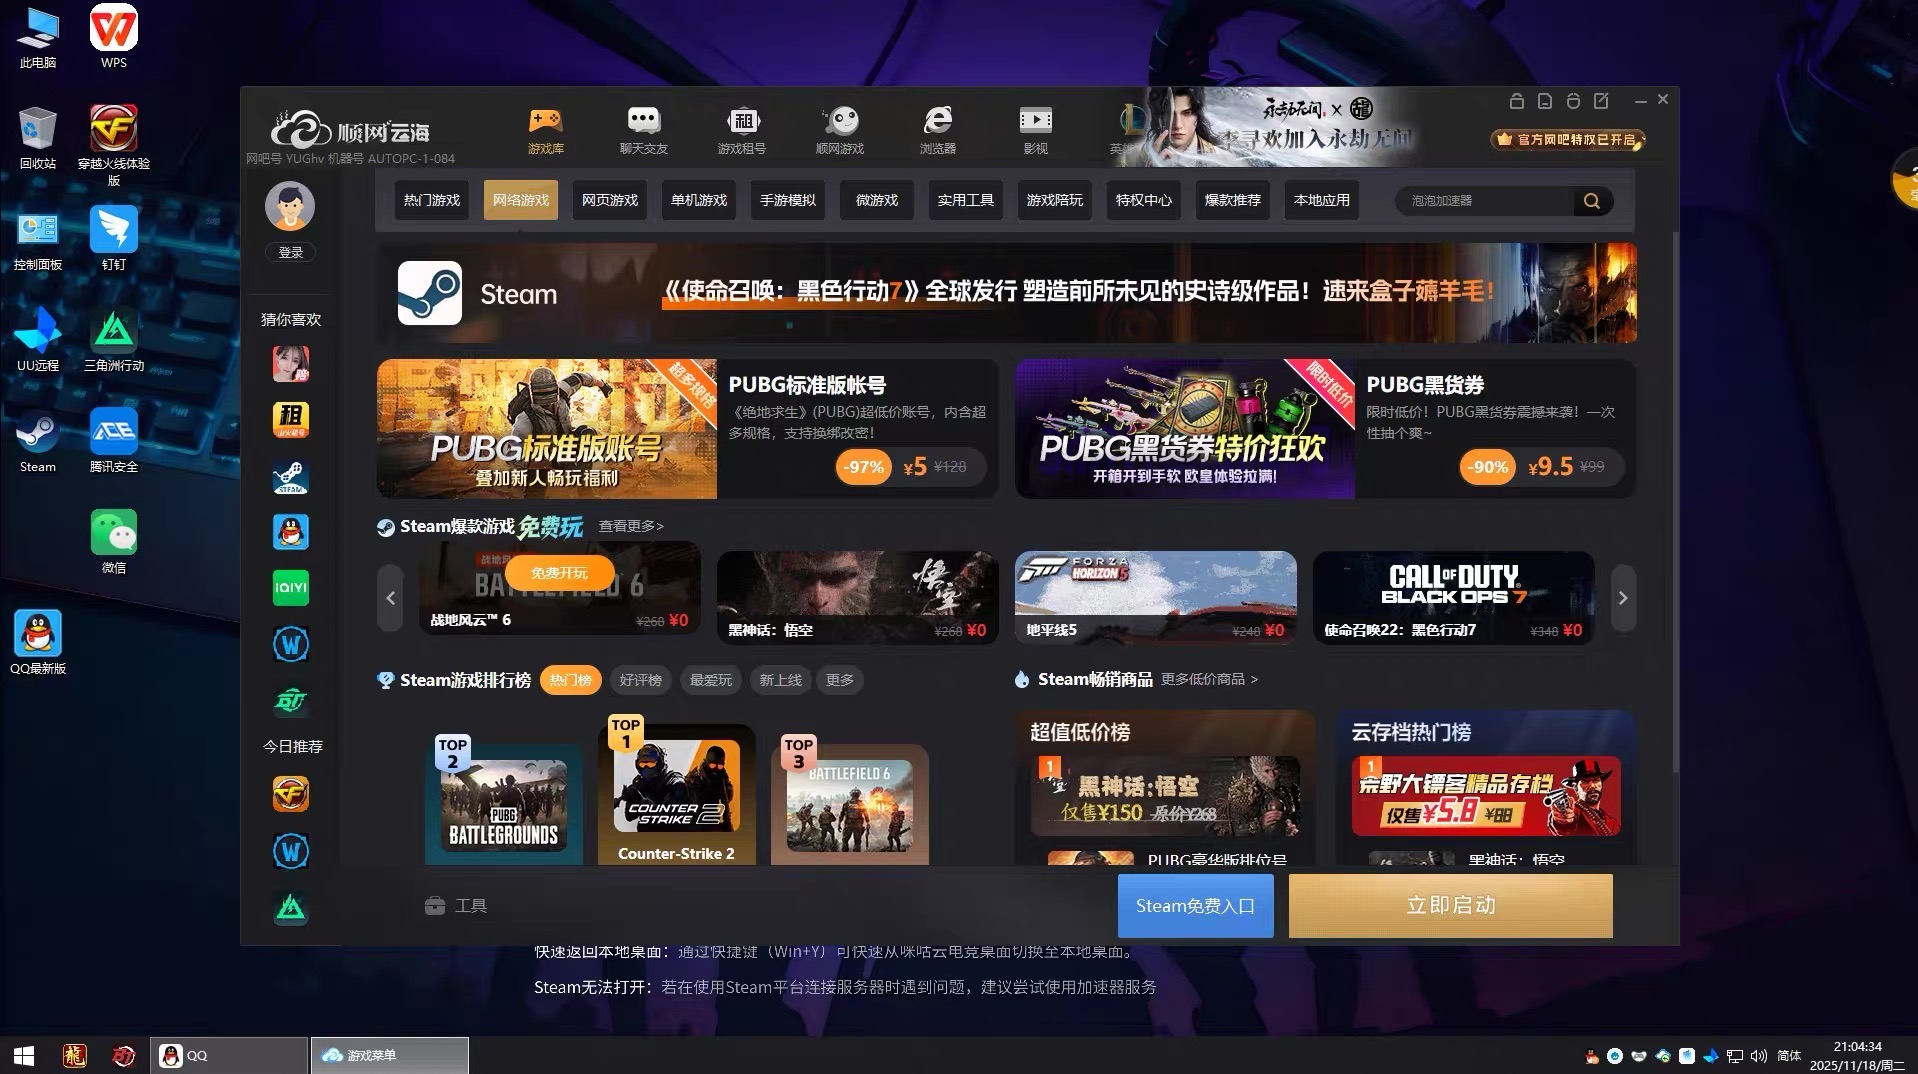Open the 游戏租号 rental icon

point(740,128)
